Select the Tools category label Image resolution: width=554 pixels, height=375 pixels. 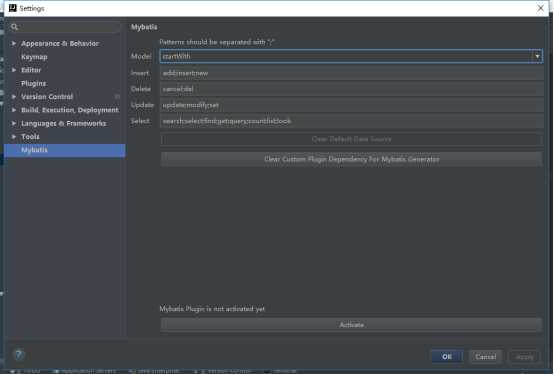(30, 136)
